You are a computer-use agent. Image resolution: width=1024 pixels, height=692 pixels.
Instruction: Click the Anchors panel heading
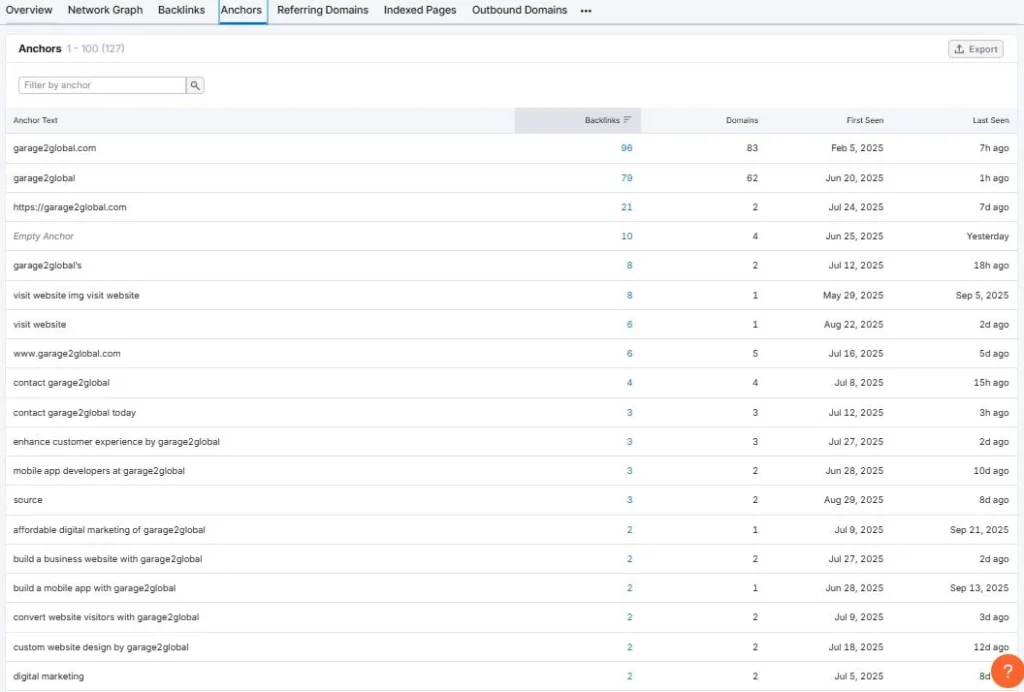(x=40, y=48)
